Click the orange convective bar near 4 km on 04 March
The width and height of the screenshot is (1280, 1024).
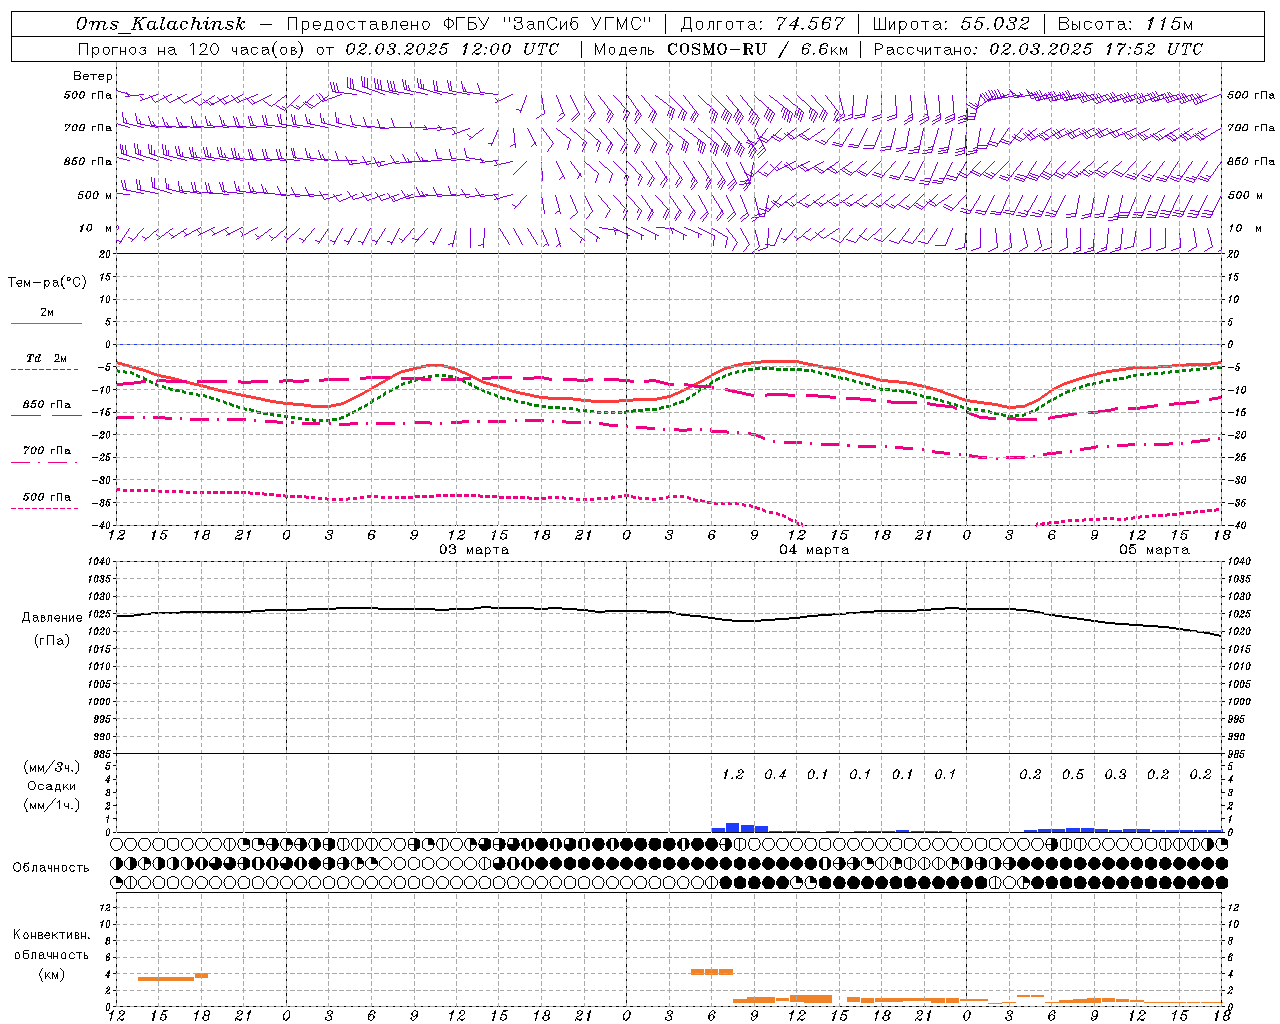point(712,971)
